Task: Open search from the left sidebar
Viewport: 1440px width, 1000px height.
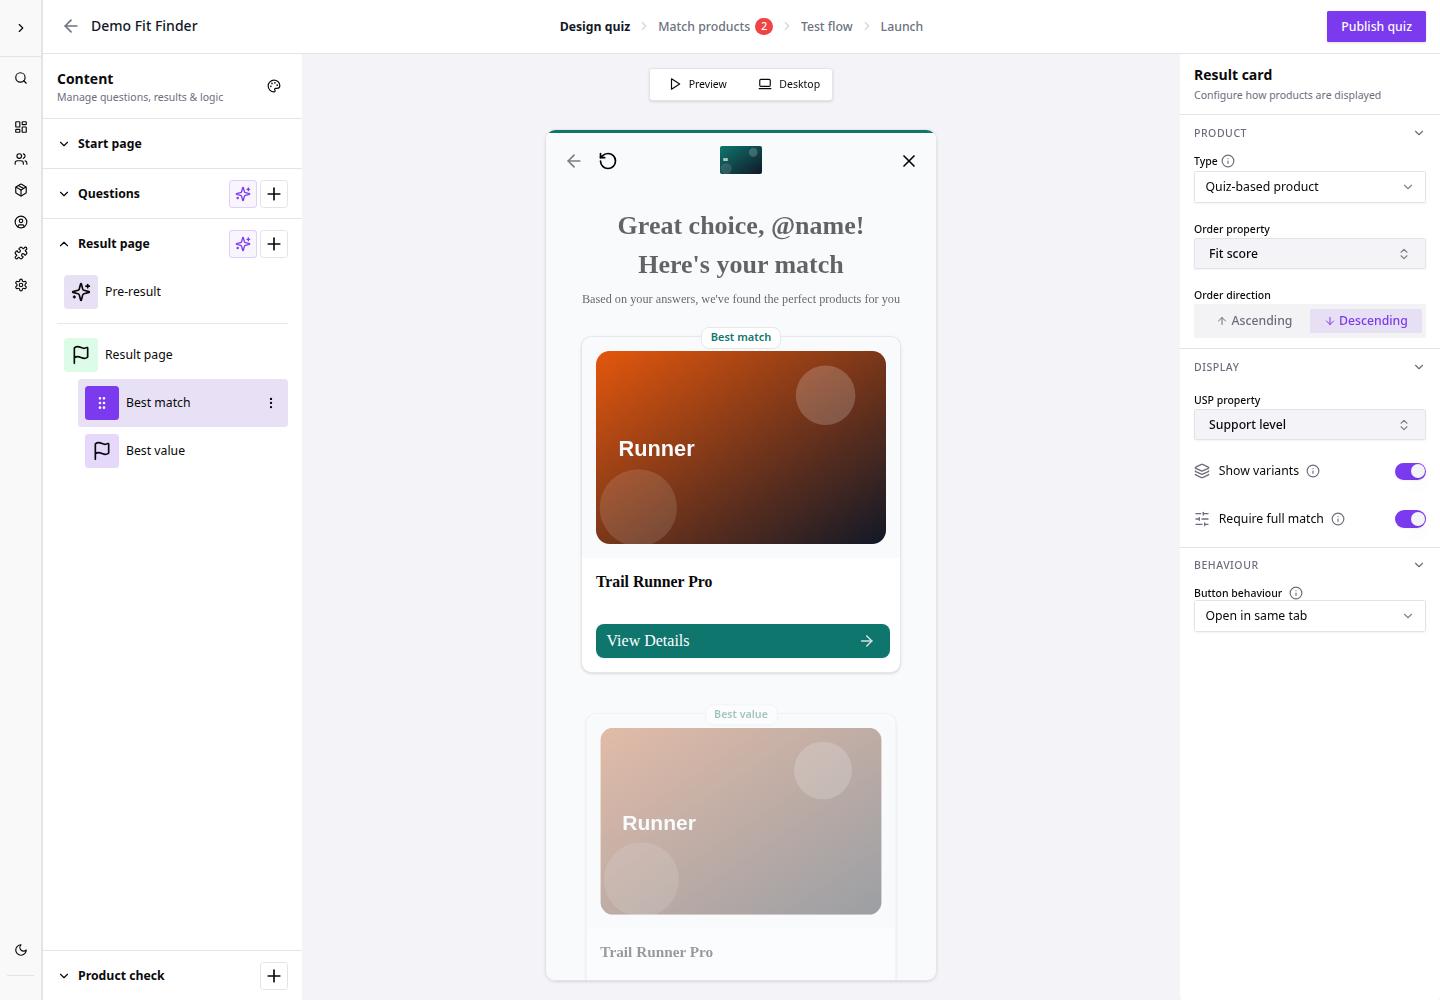Action: point(21,78)
